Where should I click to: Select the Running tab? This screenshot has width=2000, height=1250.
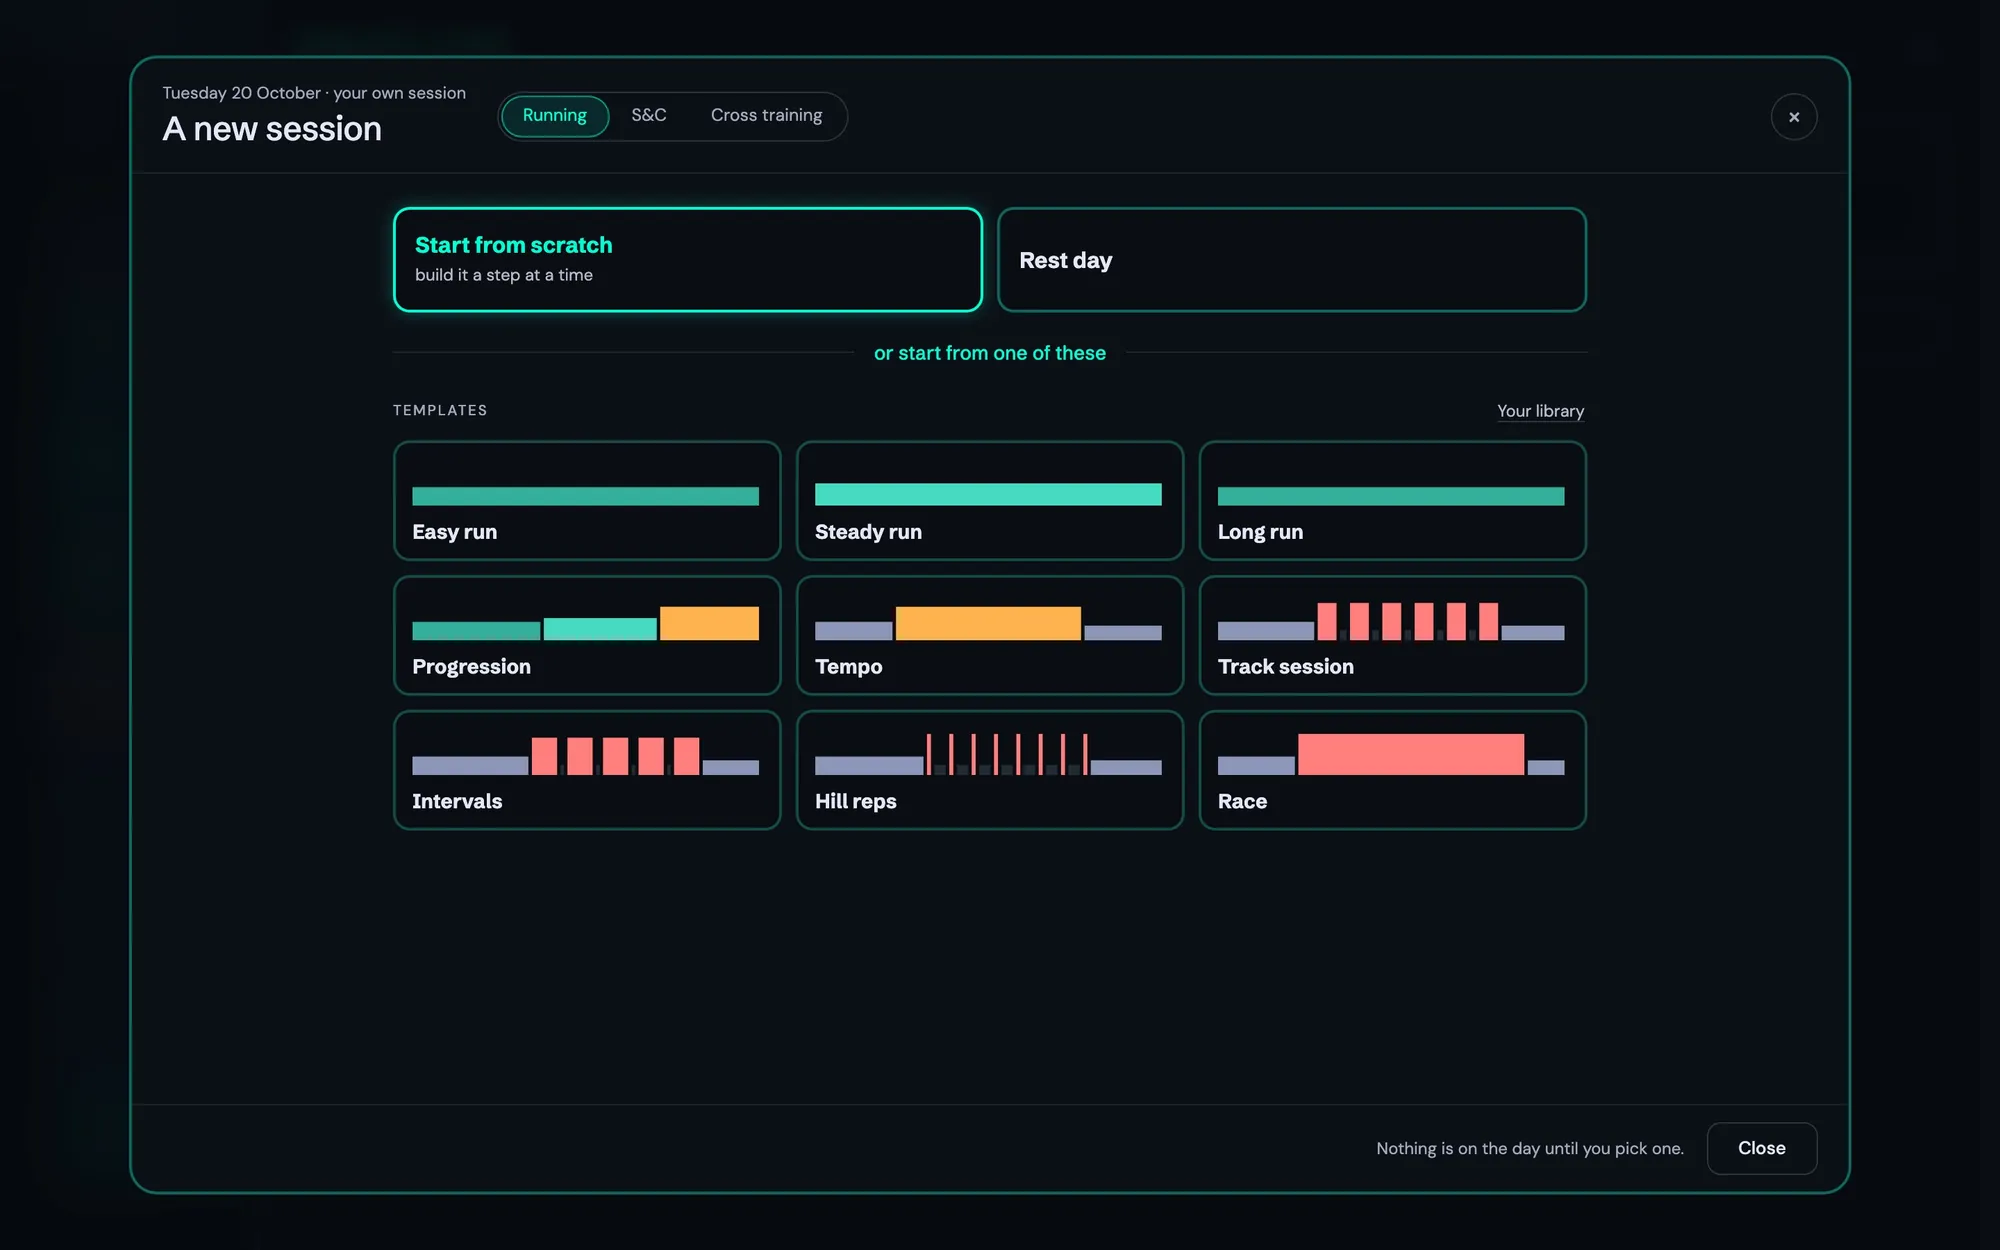click(555, 116)
